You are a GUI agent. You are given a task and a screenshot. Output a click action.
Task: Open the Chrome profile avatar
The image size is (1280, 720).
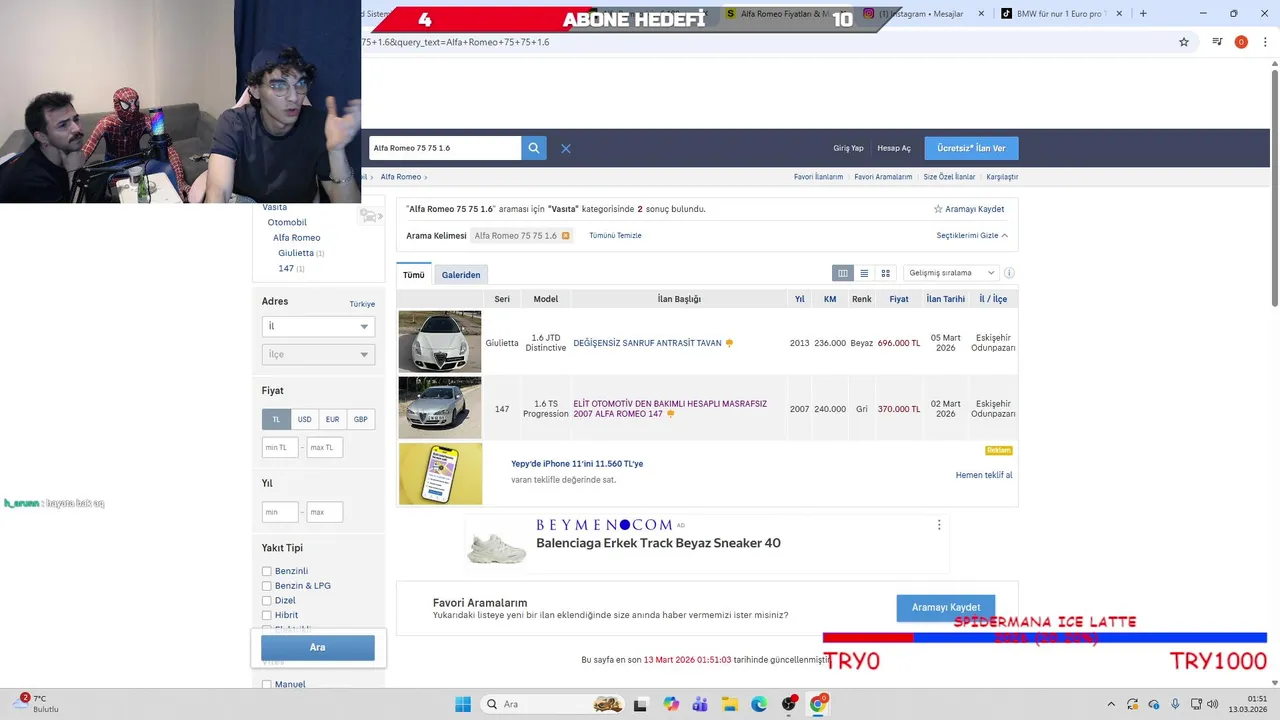coord(1241,42)
